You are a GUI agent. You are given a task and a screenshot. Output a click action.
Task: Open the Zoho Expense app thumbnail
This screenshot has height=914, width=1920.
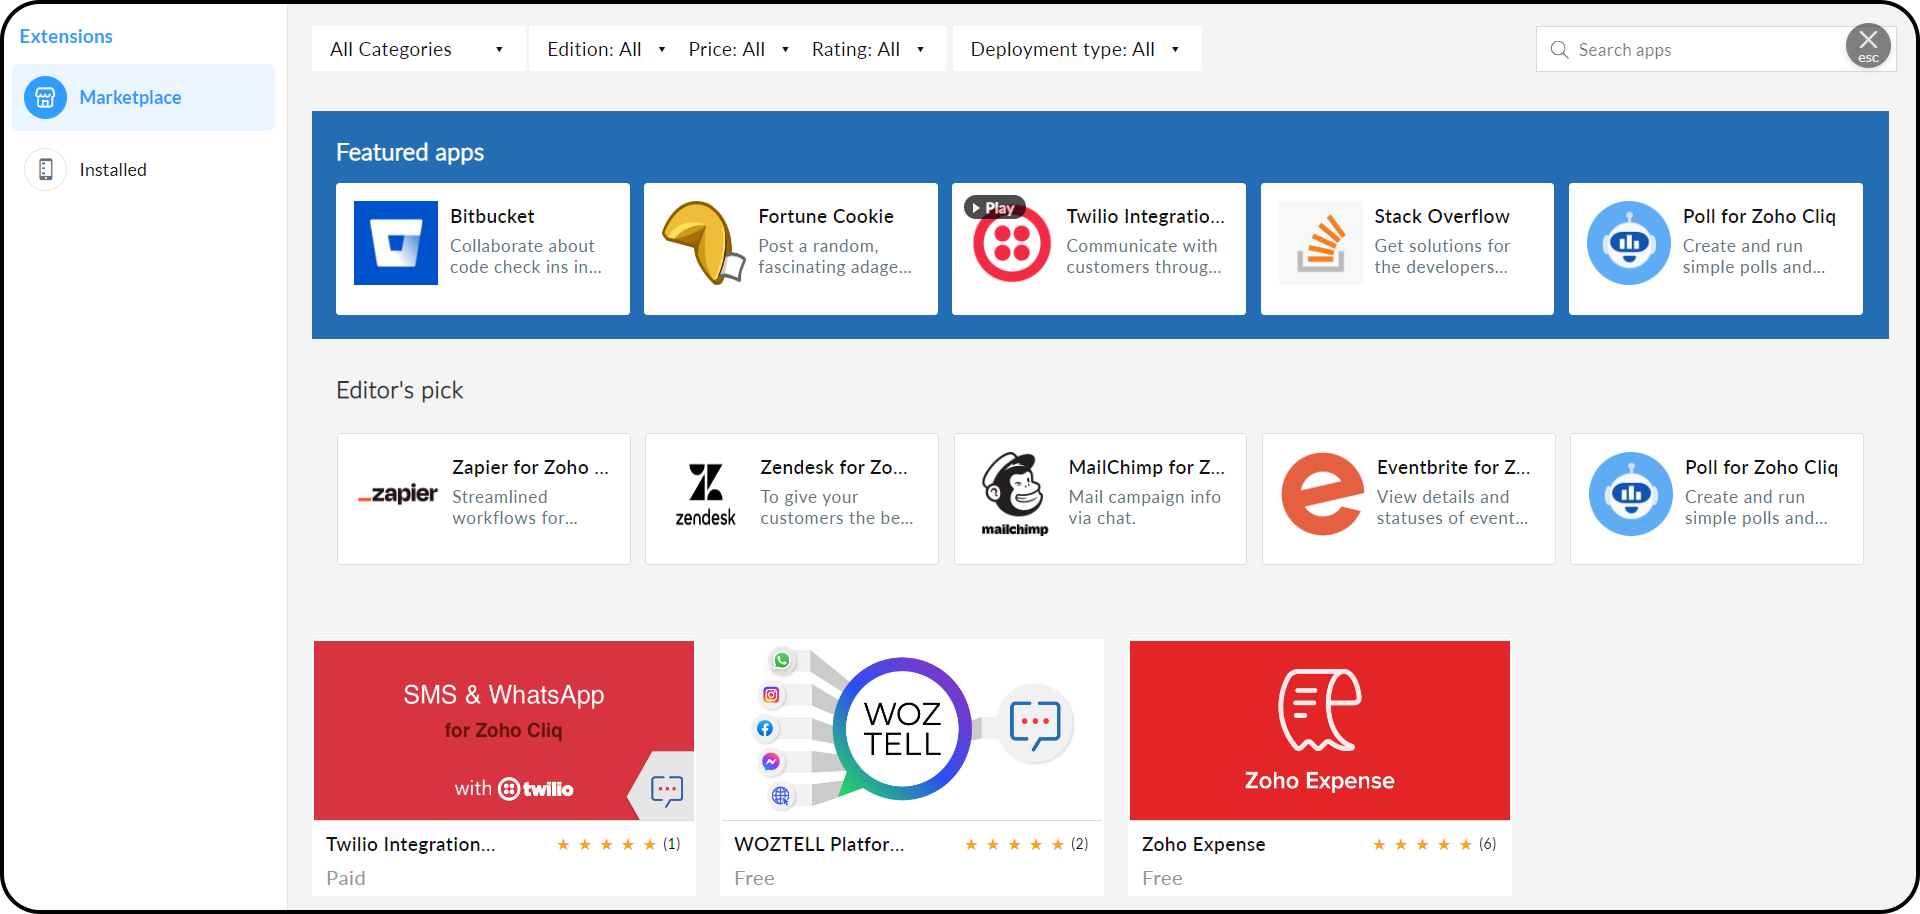tap(1319, 730)
